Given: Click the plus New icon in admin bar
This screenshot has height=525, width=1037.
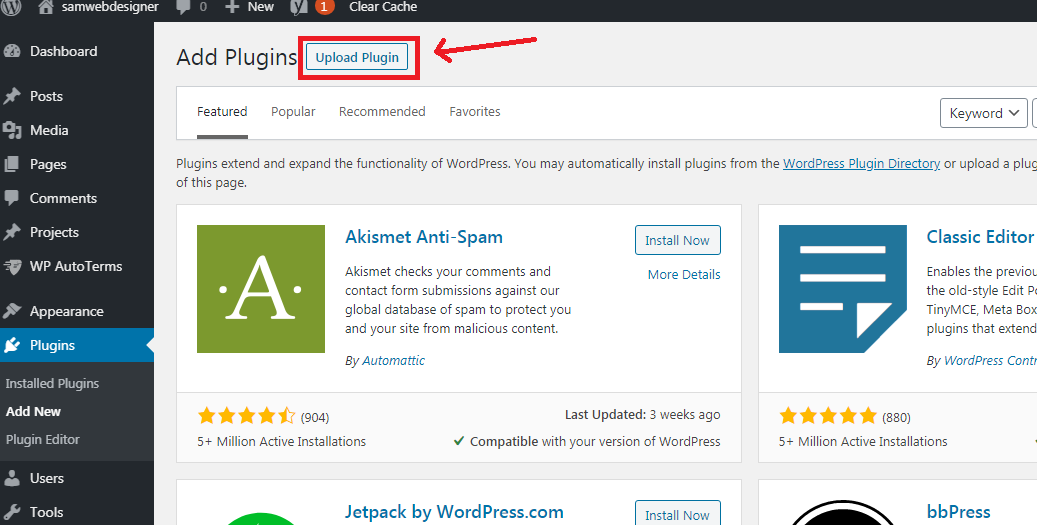Looking at the screenshot, I should [231, 7].
